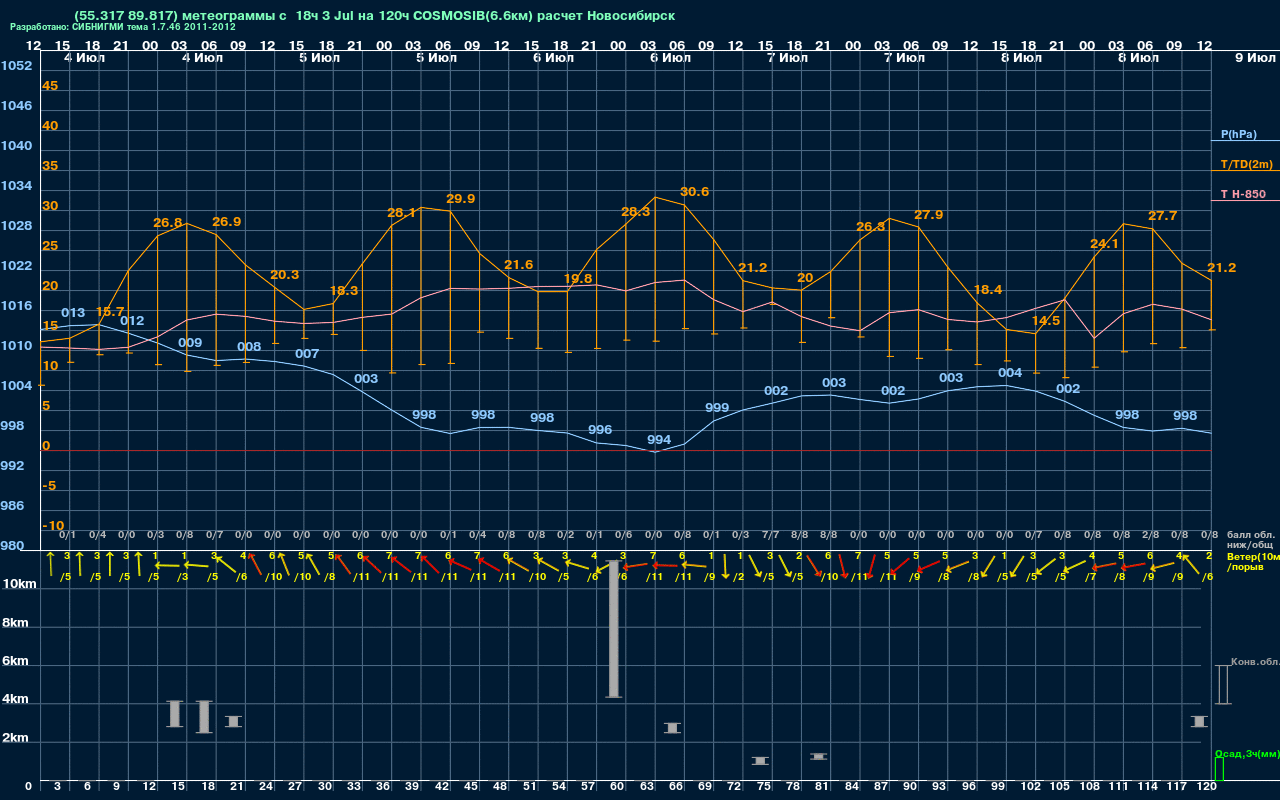Click the cloud bar above hour 21

point(233,721)
